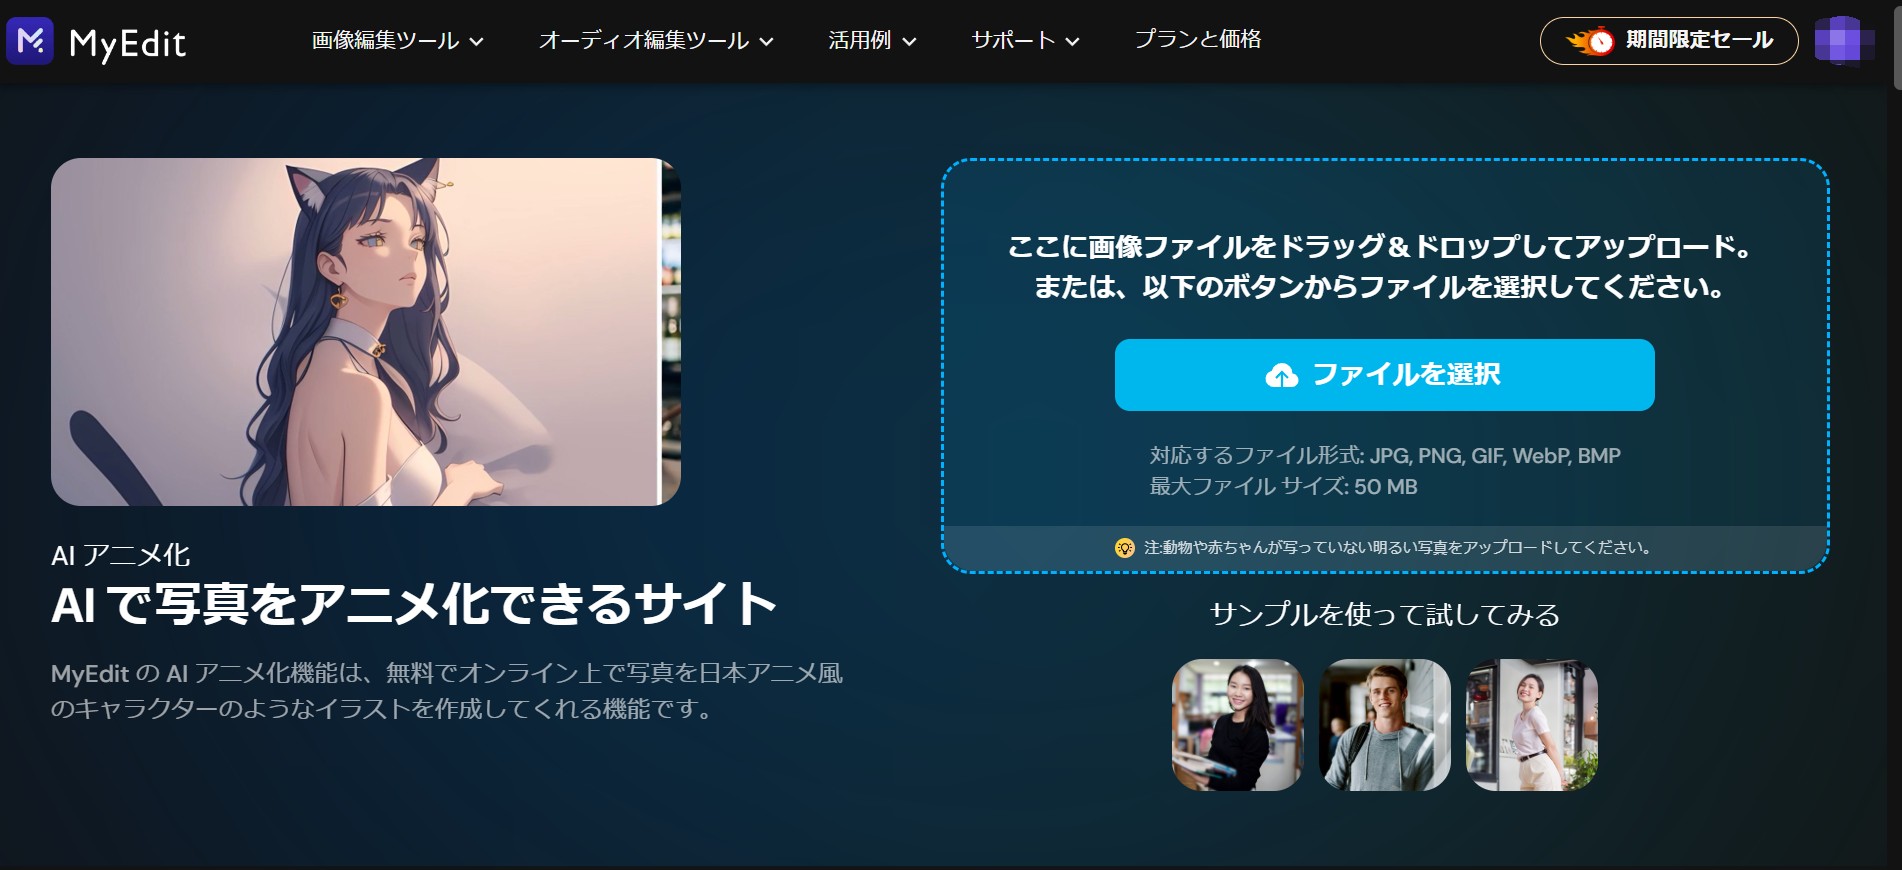Click the flaming stopwatch sale icon
The height and width of the screenshot is (870, 1902).
point(1590,41)
